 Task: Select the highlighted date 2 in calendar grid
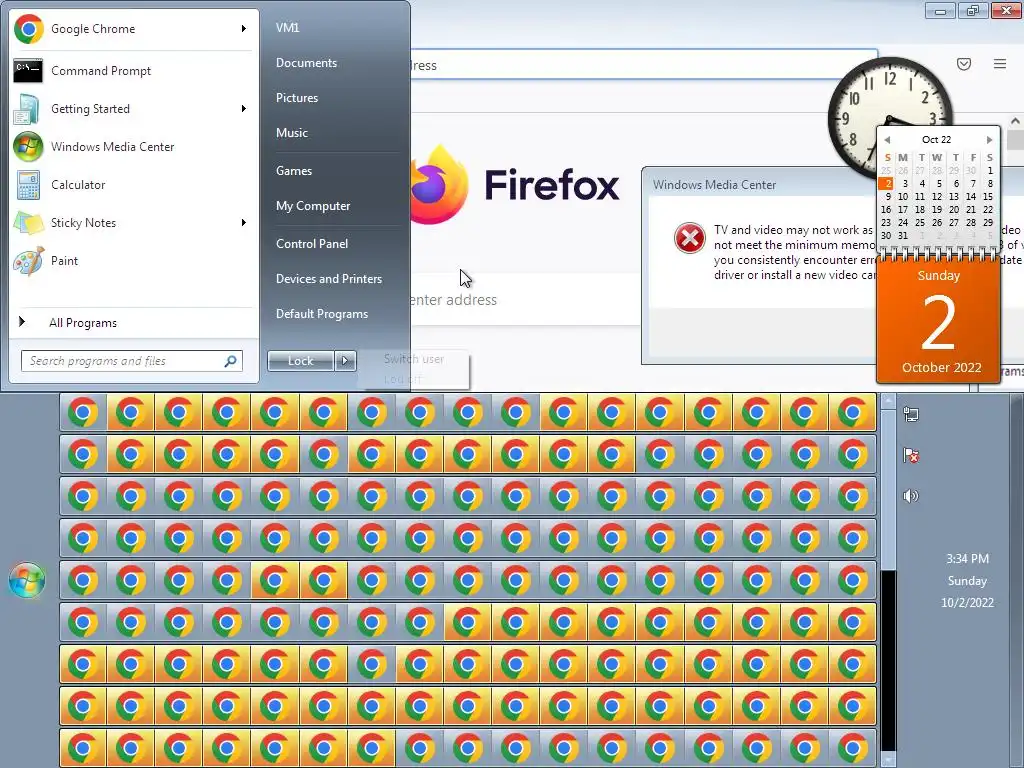pos(886,184)
